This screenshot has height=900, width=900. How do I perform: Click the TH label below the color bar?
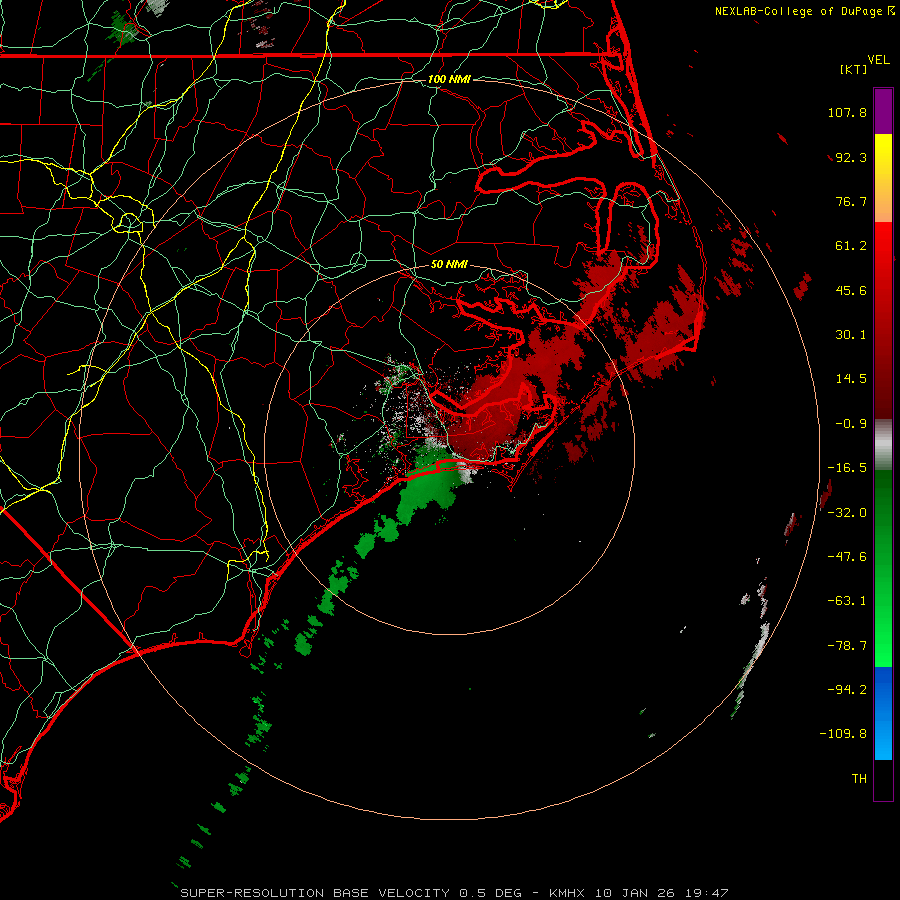click(x=859, y=779)
